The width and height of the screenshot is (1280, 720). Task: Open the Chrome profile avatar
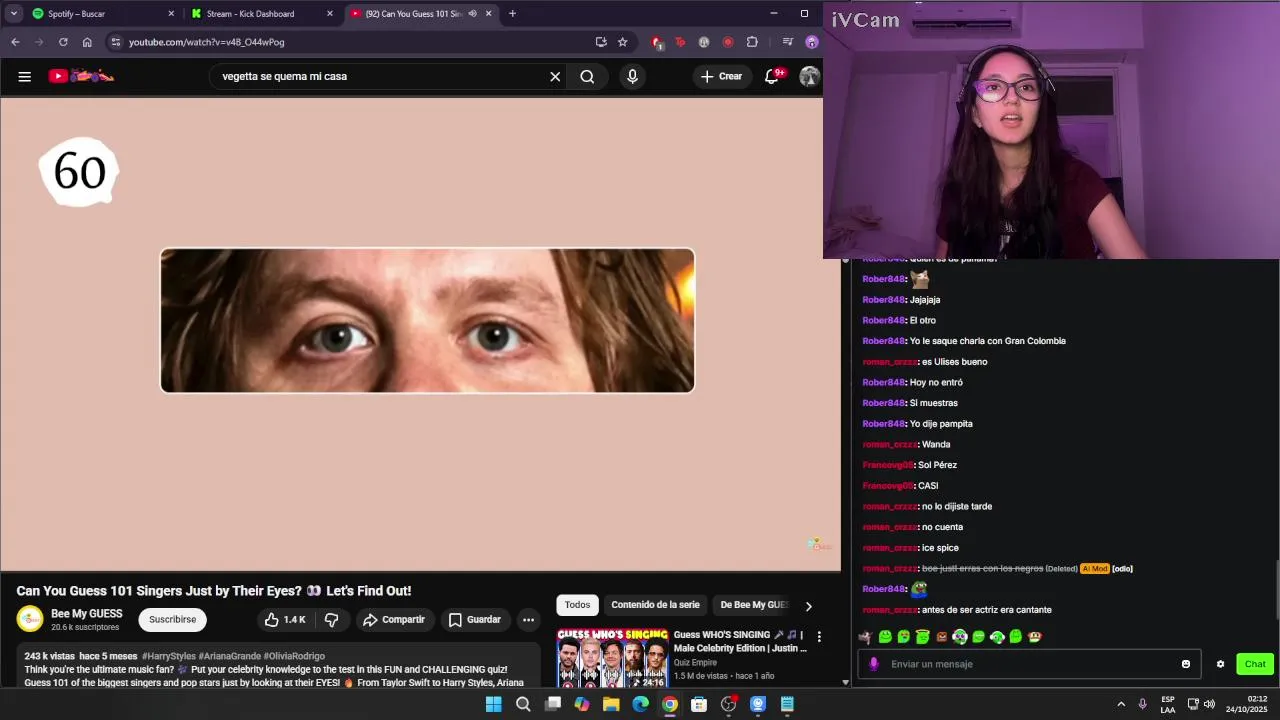(812, 42)
